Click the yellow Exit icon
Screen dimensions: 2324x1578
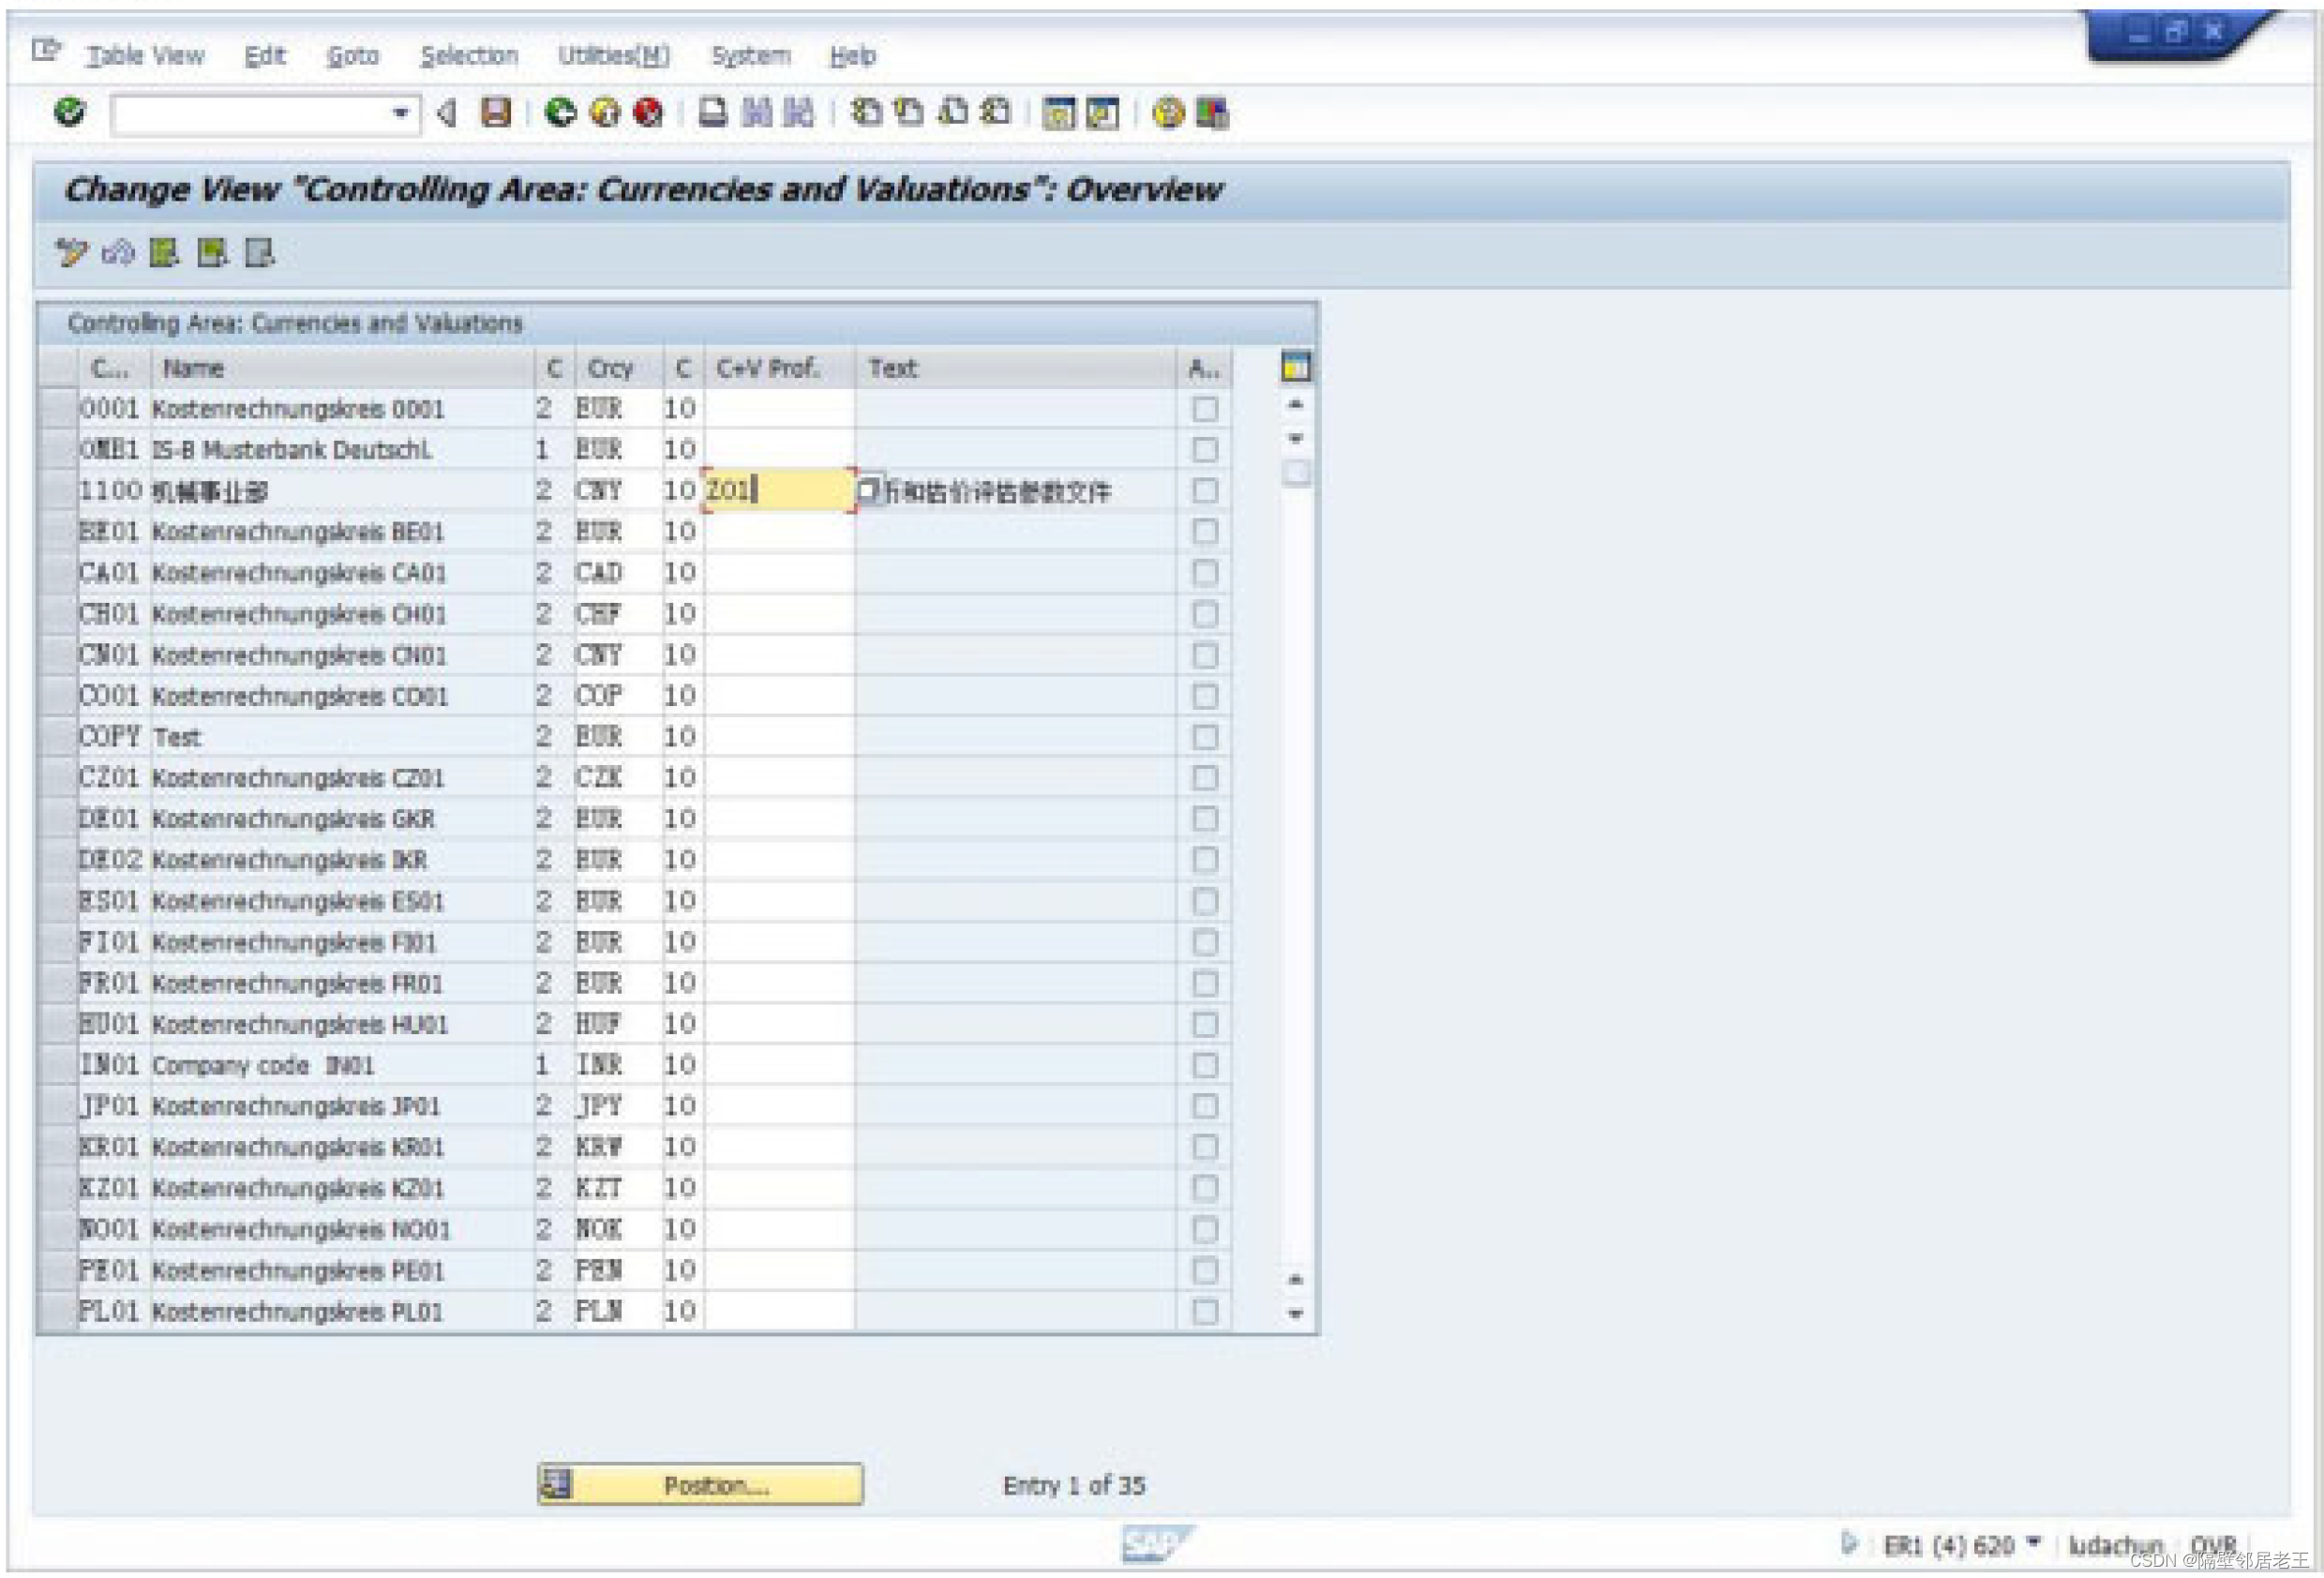point(604,112)
